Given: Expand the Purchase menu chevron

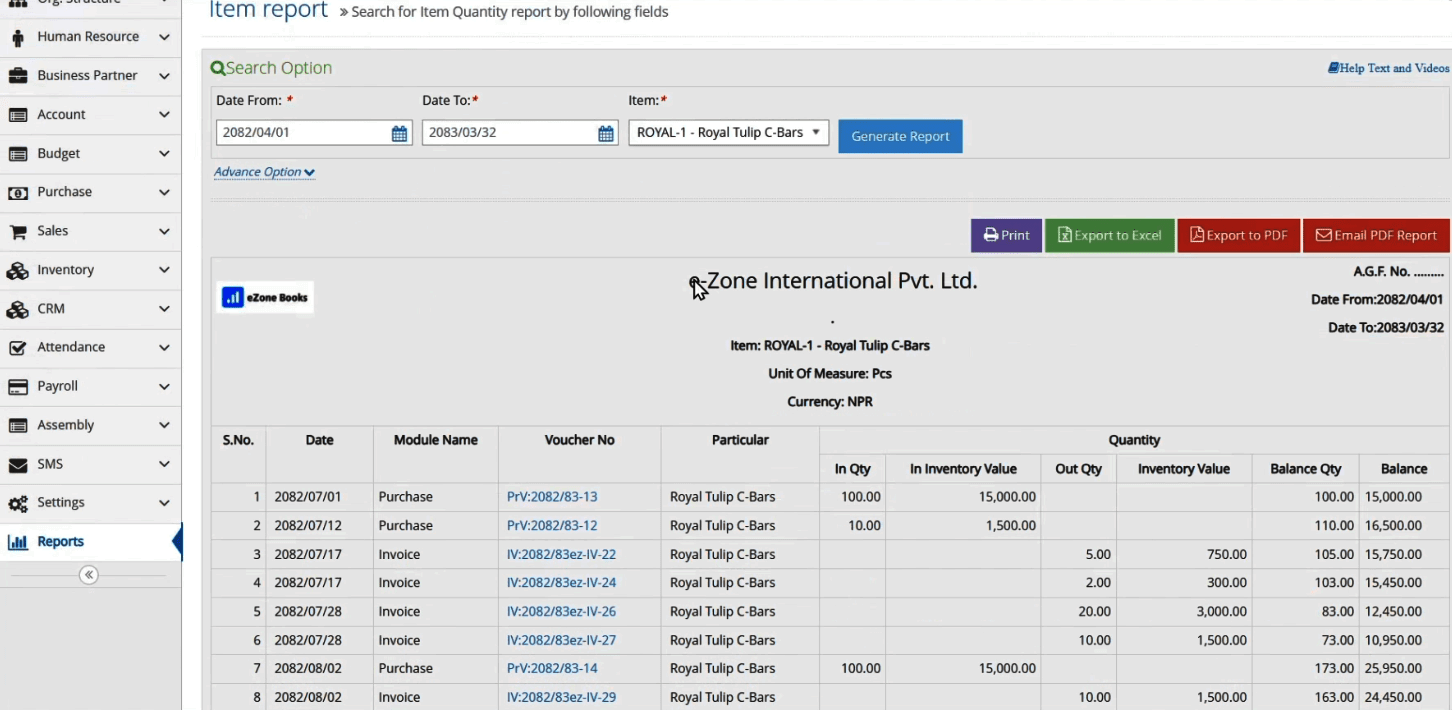Looking at the screenshot, I should (164, 192).
